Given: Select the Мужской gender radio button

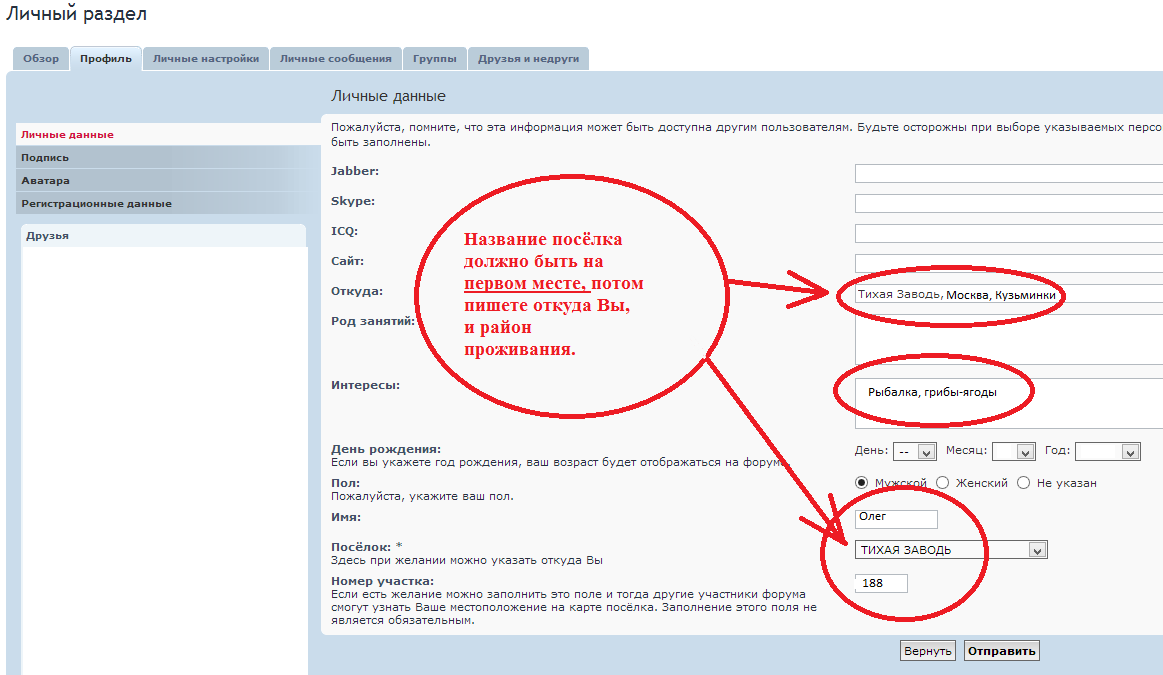Looking at the screenshot, I should coord(862,482).
